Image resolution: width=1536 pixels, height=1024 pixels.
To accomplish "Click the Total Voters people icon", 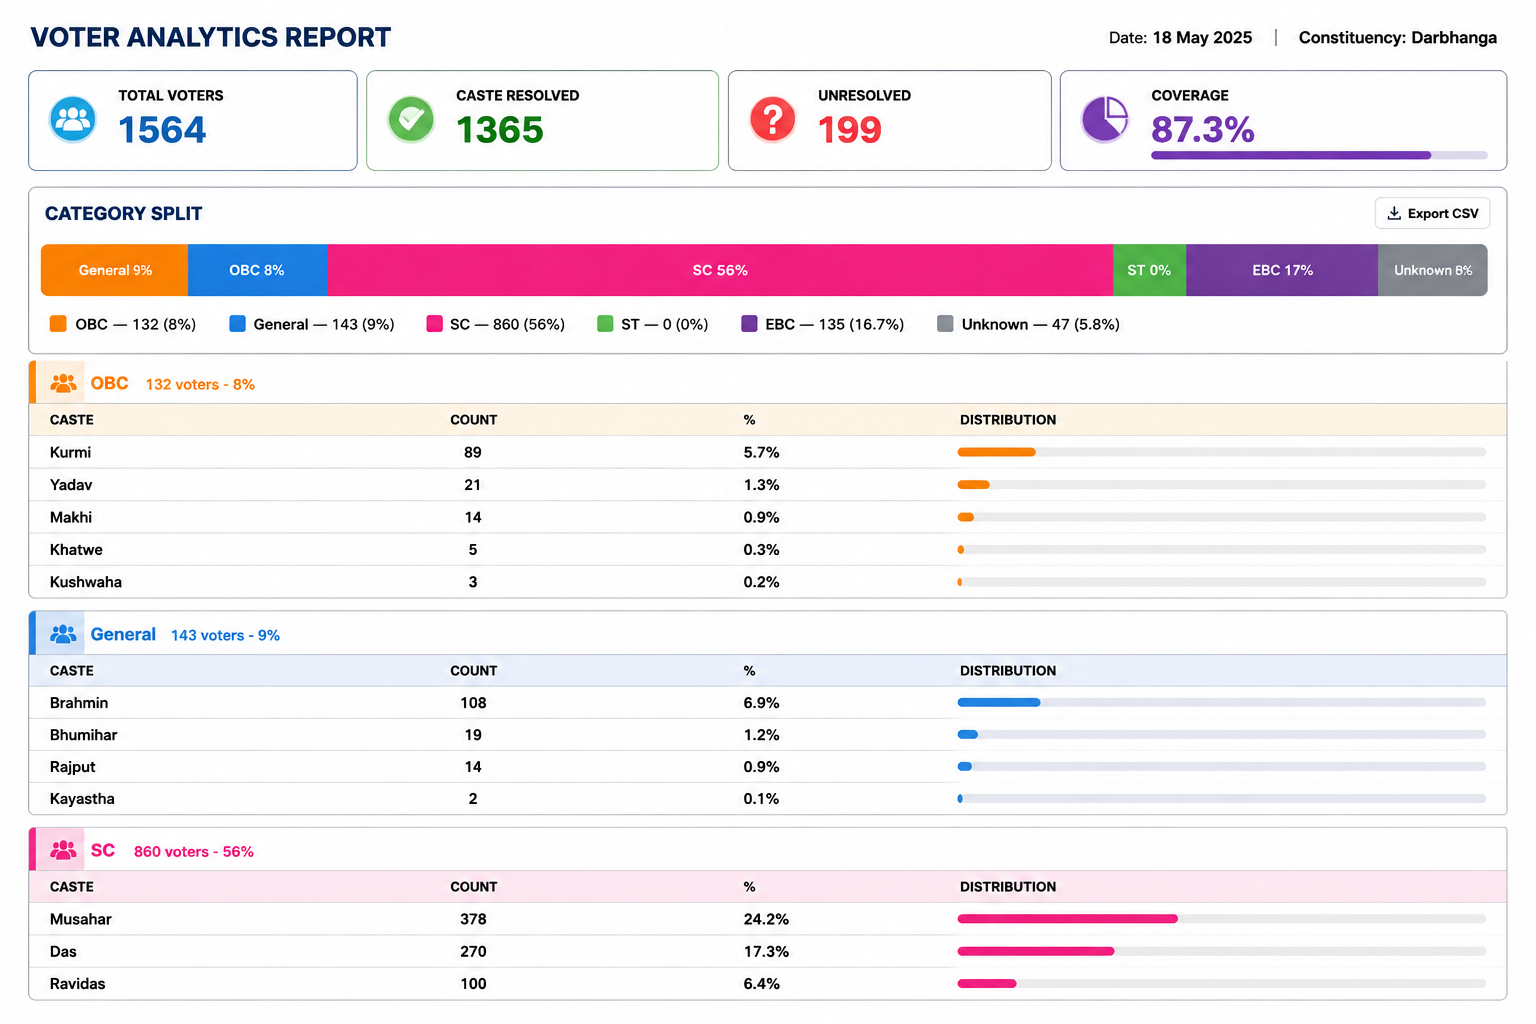I will [x=73, y=120].
